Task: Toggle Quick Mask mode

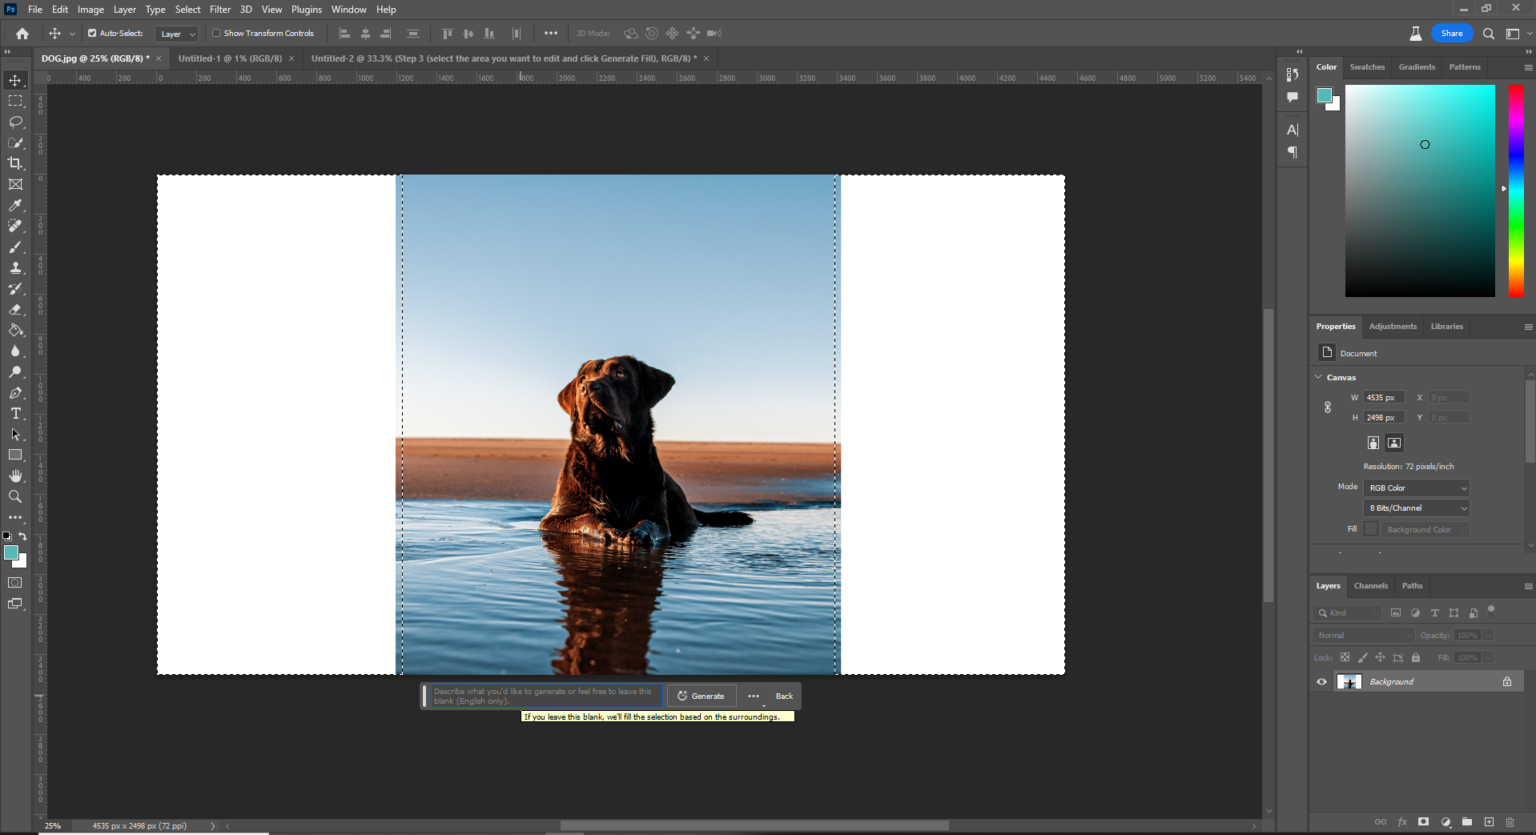Action: [15, 583]
